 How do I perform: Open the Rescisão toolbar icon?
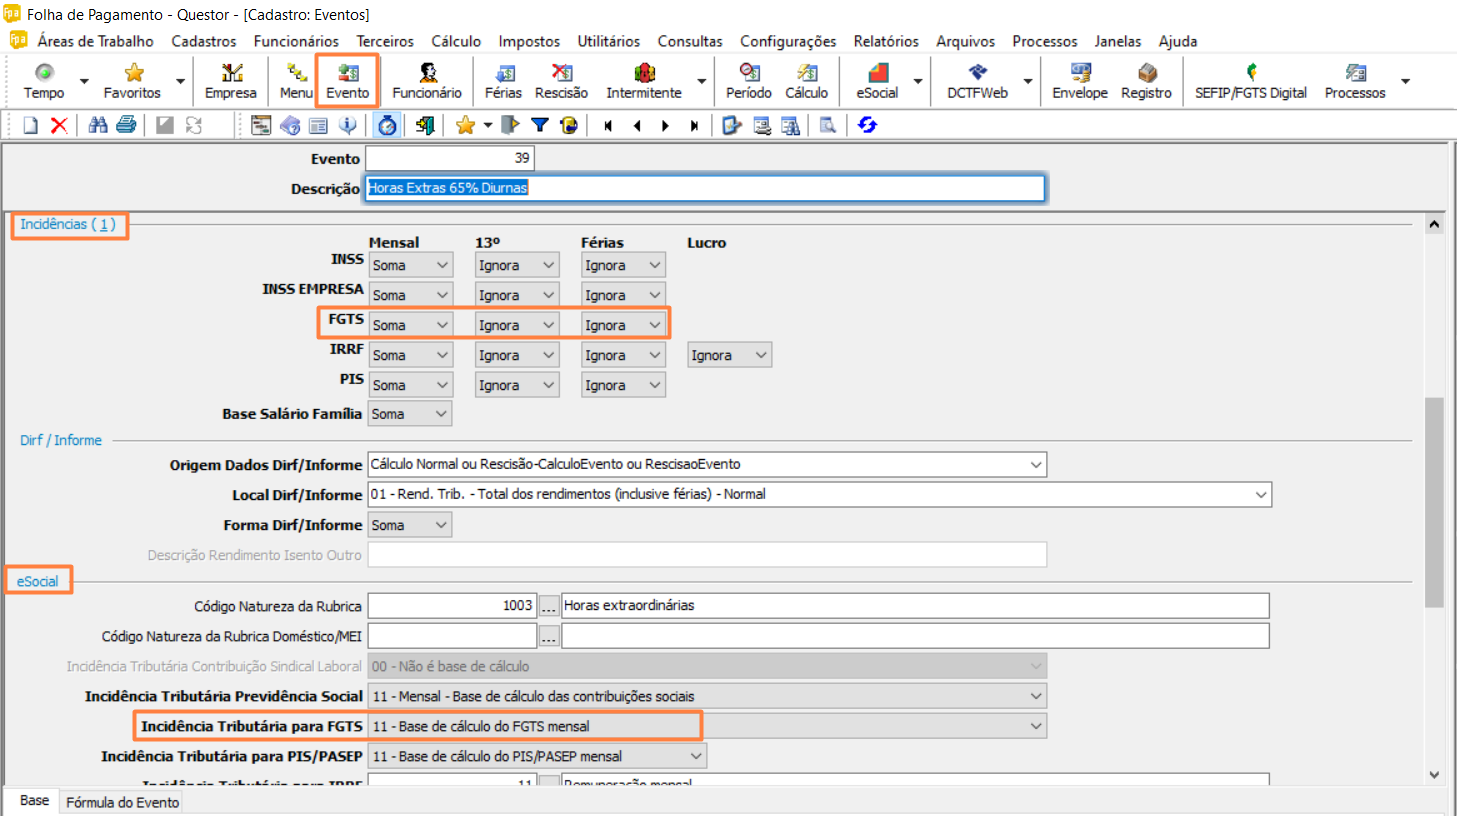[561, 81]
